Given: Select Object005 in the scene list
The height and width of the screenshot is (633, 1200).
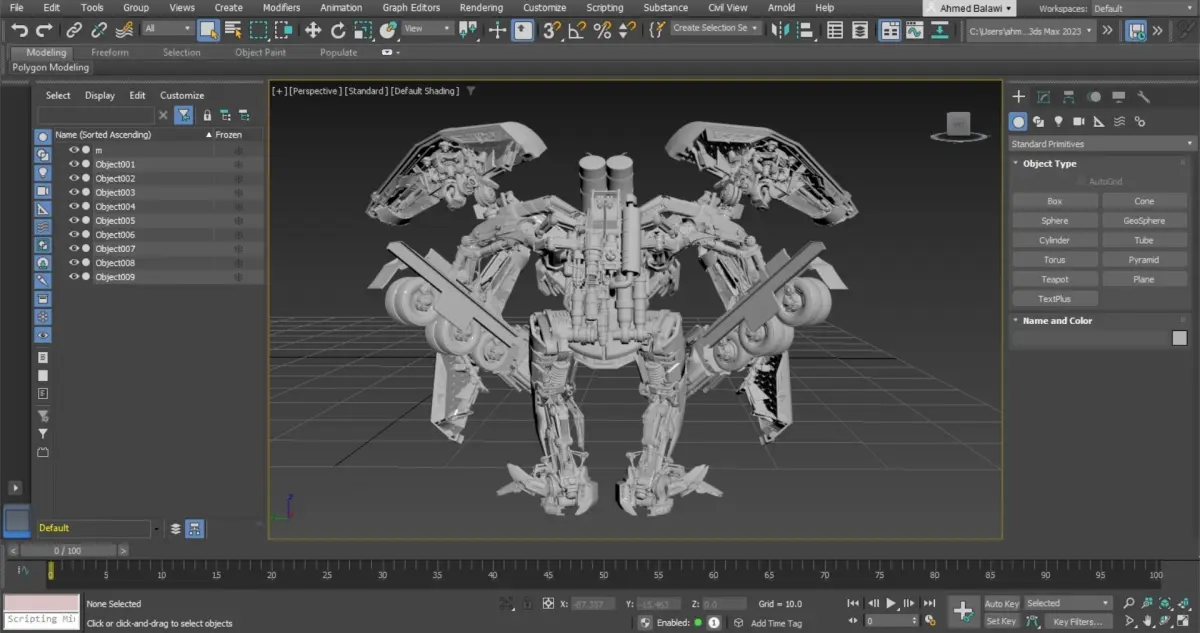Looking at the screenshot, I should tap(115, 220).
